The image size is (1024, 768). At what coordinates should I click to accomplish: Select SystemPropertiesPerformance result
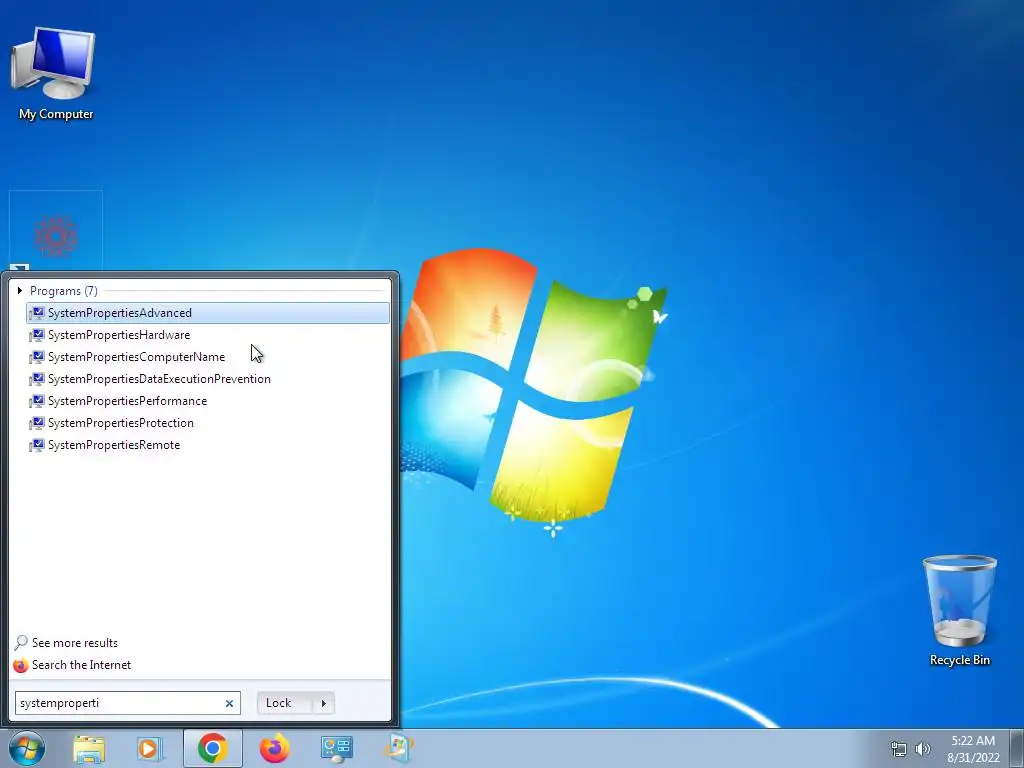[208, 401]
